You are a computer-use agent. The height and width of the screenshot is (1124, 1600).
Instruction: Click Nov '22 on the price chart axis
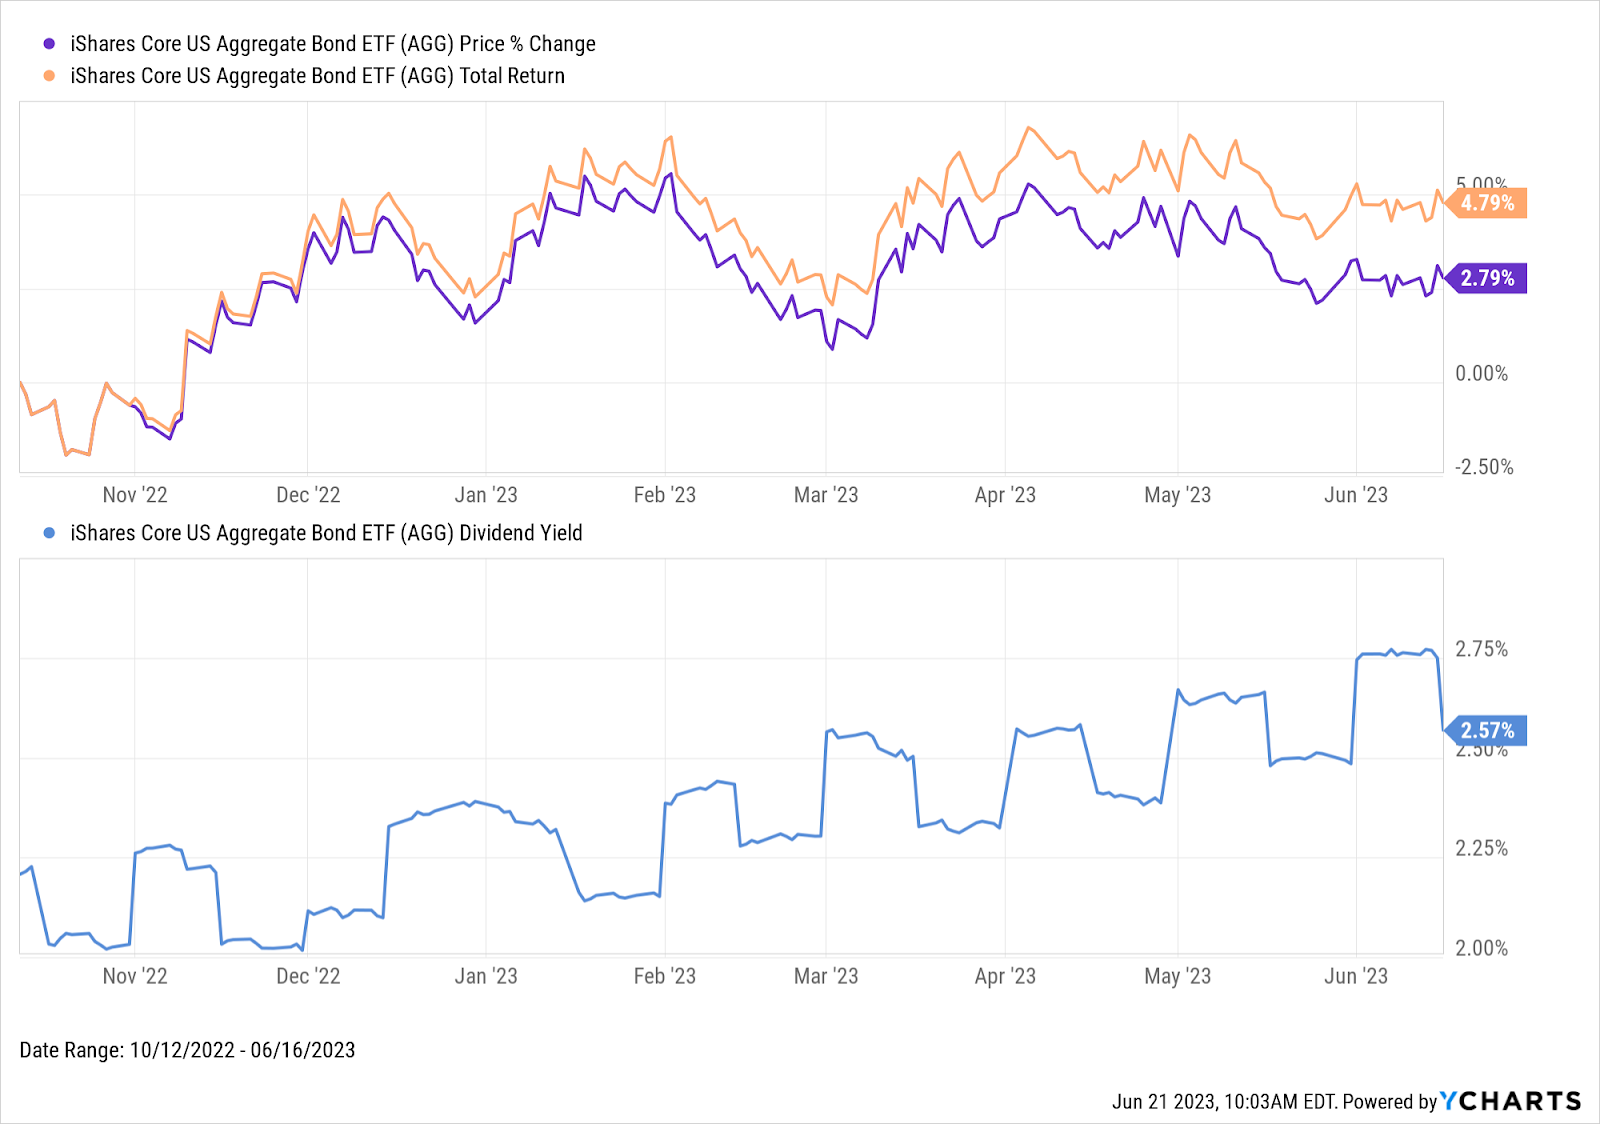pos(135,495)
